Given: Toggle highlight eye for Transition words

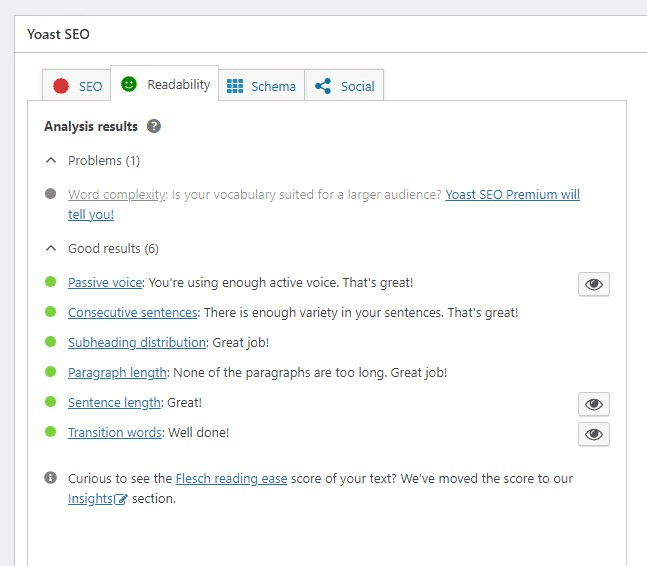Looking at the screenshot, I should tap(594, 434).
